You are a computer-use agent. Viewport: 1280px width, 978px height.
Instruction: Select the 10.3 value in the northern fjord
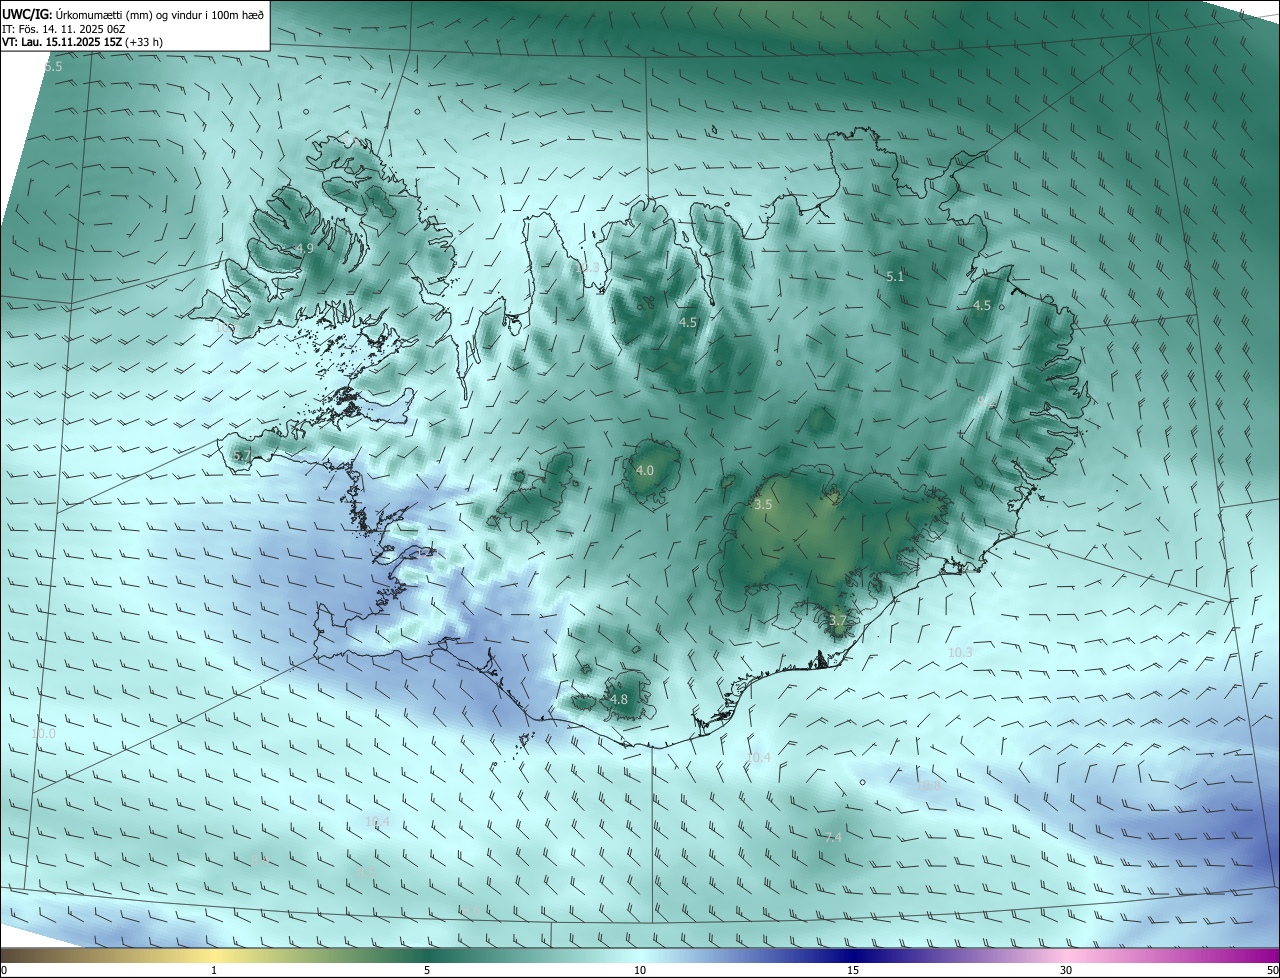pyautogui.click(x=588, y=268)
